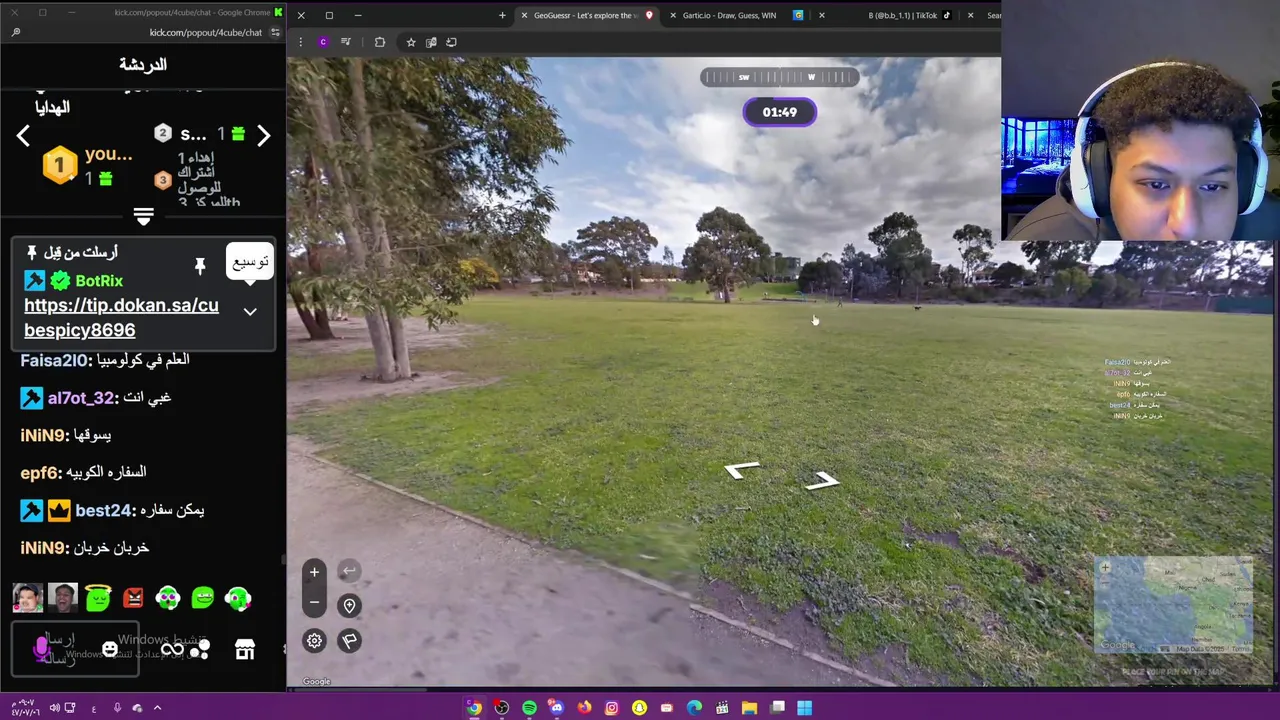The height and width of the screenshot is (720, 1280).
Task: Send the first face photo emote
Action: point(28,598)
